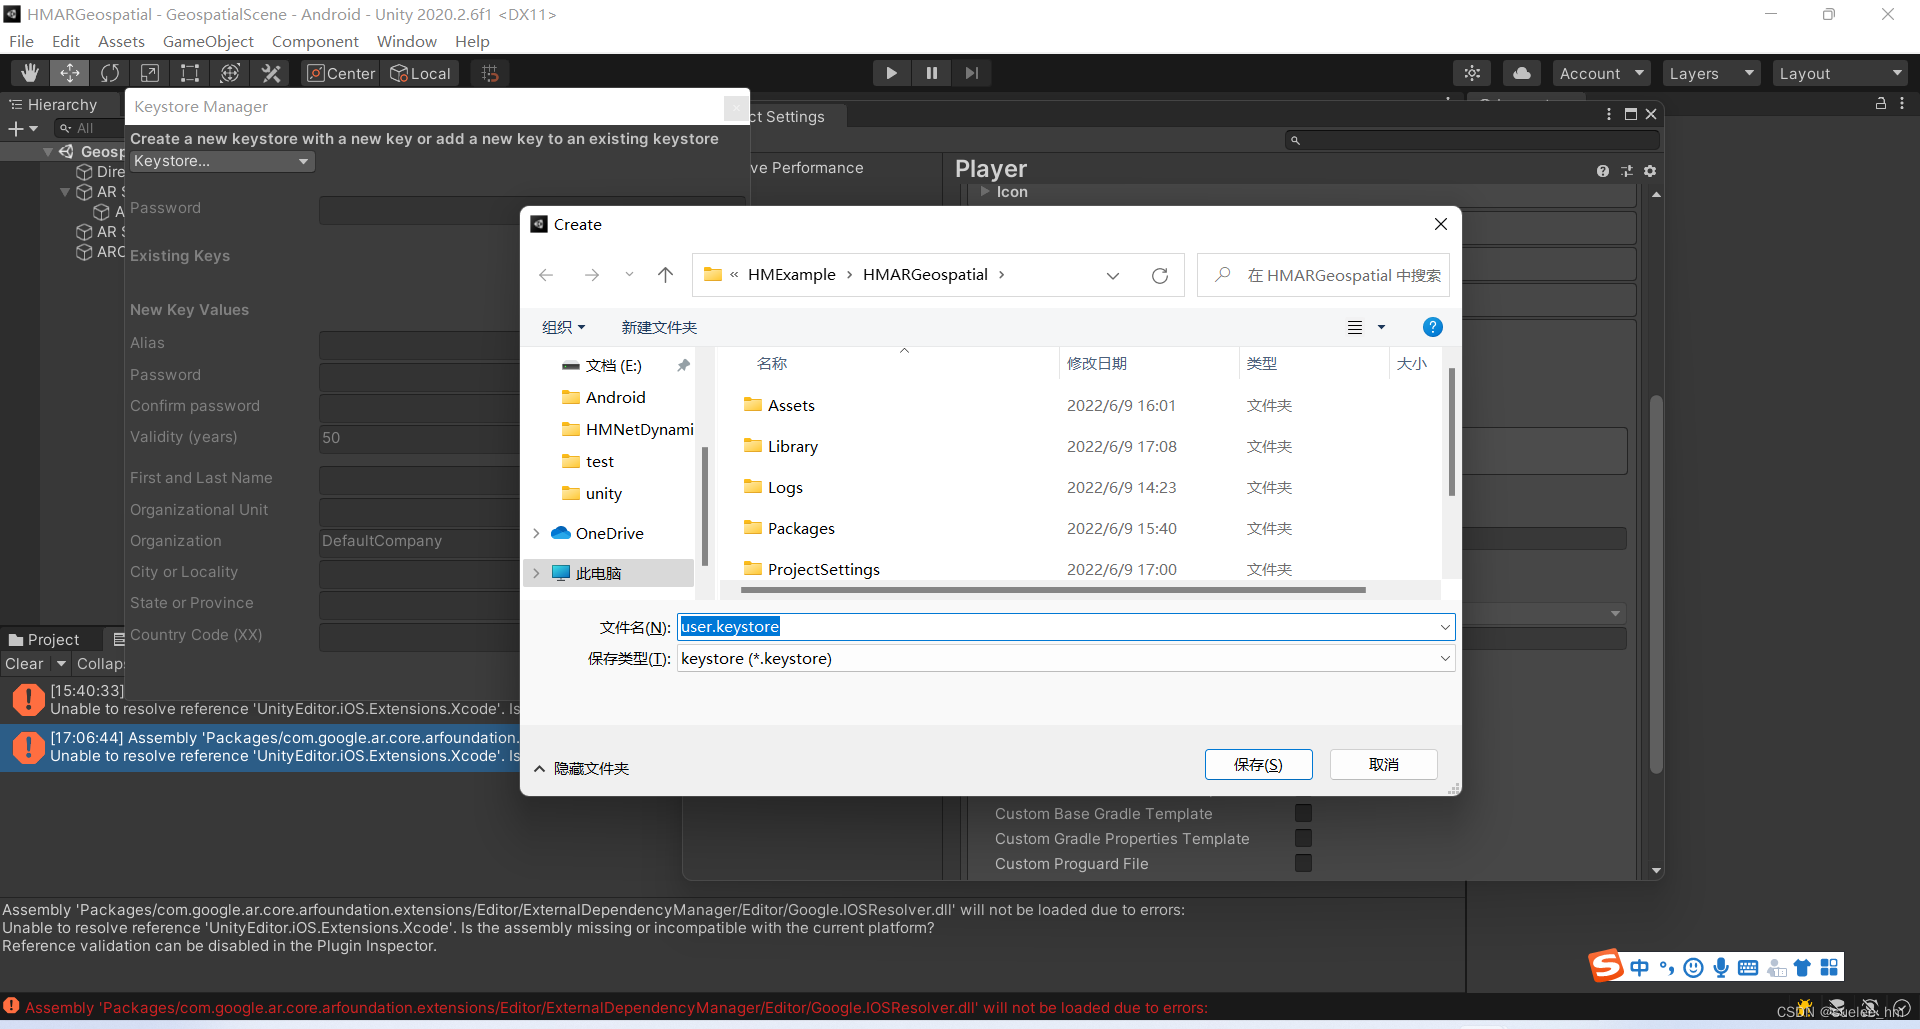Open the Edit menu
Viewport: 1920px width, 1029px height.
66,41
